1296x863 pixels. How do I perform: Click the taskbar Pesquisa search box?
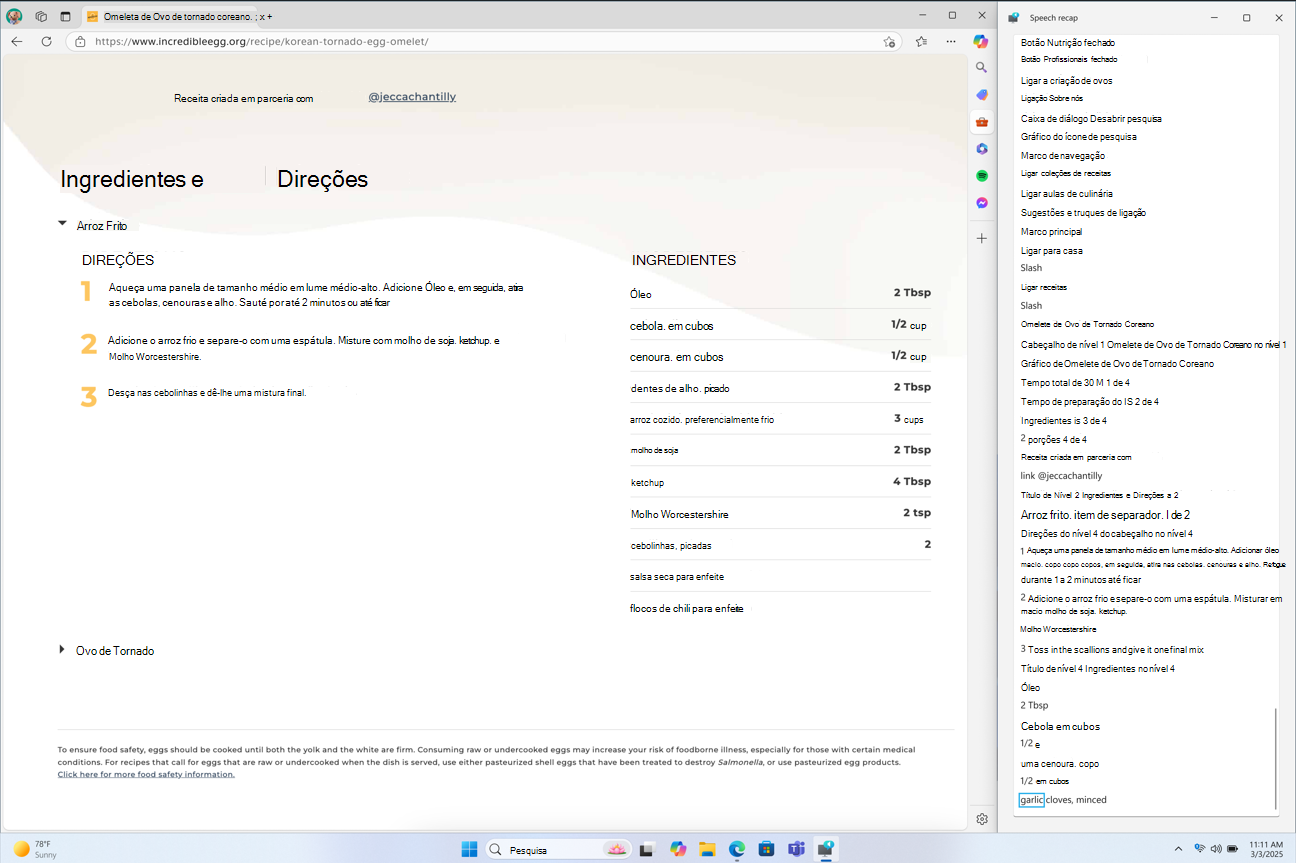coord(559,849)
